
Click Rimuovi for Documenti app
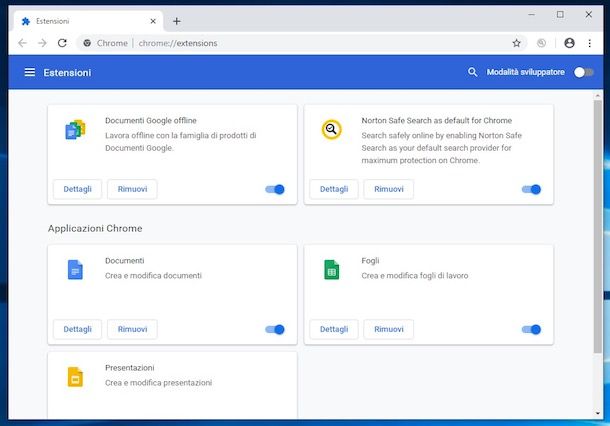coord(132,329)
